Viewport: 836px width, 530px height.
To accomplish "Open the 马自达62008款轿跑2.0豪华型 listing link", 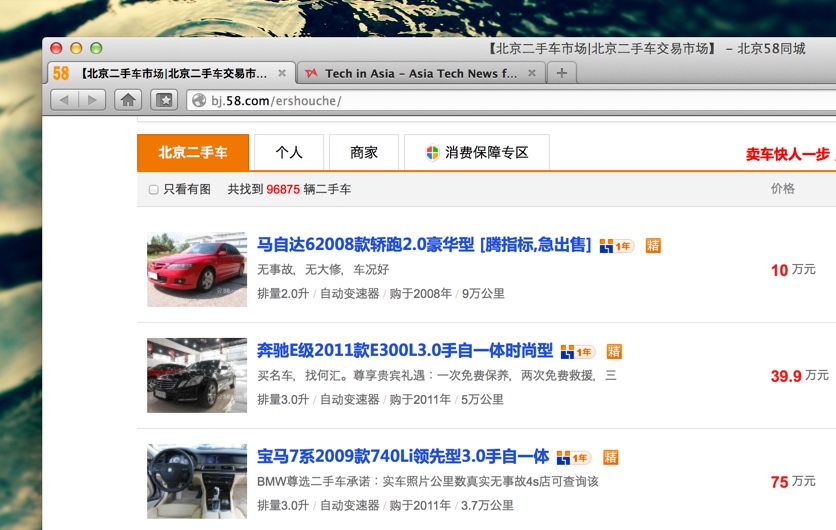I will point(424,245).
